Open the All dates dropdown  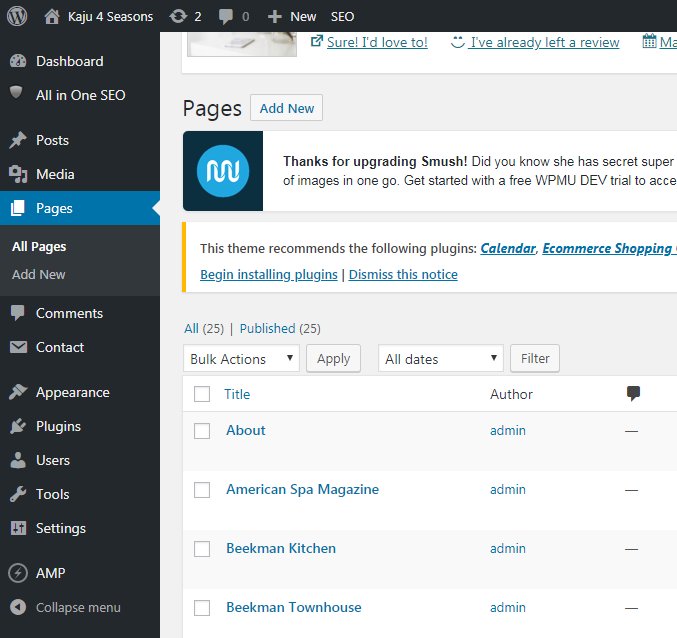point(440,358)
